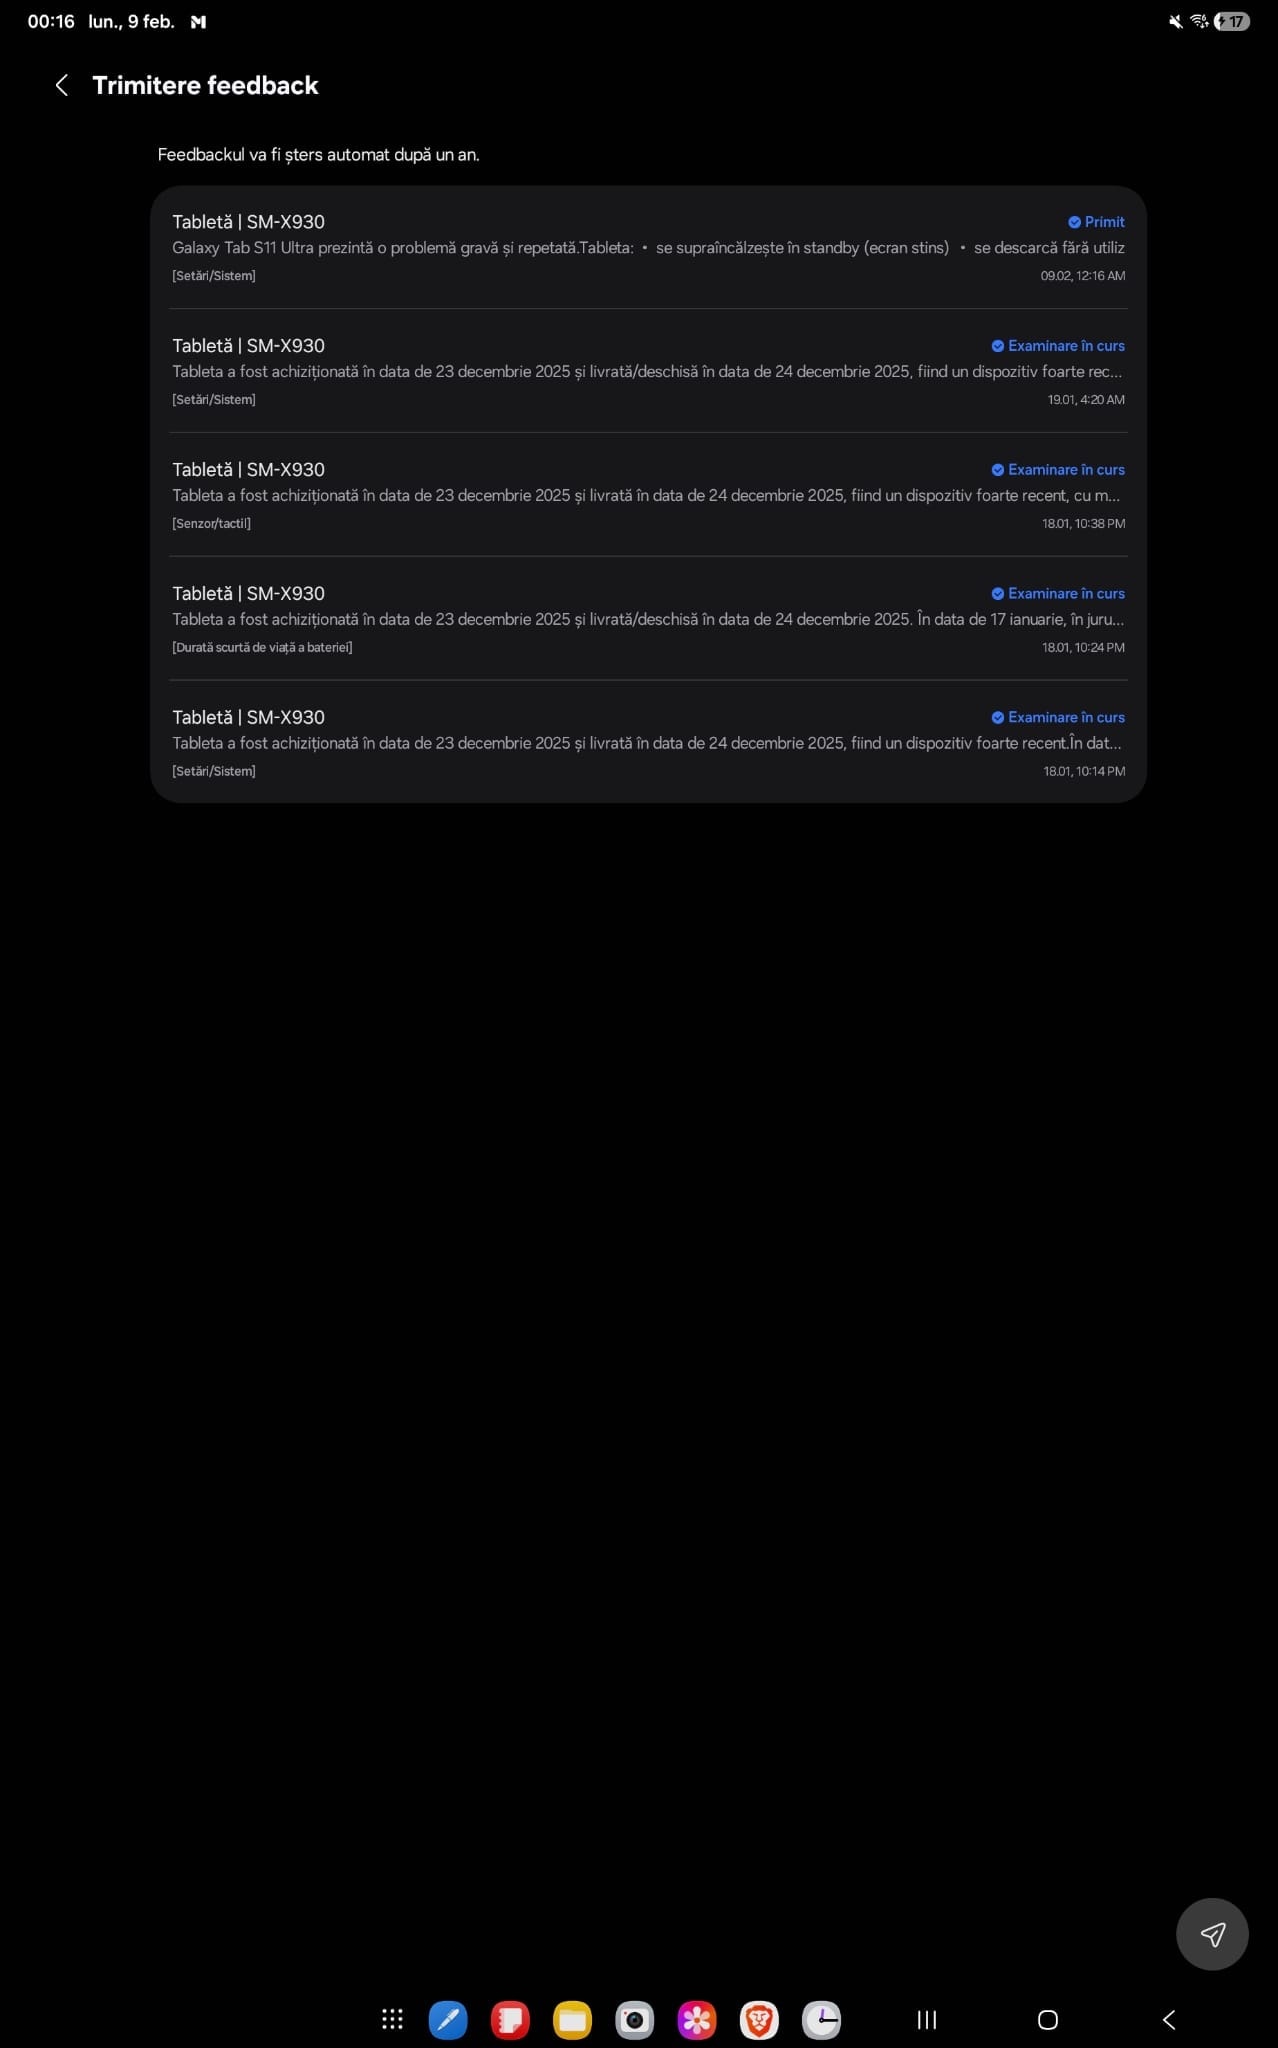This screenshot has width=1278, height=2048.
Task: Tap the home navigation button
Action: (x=1047, y=2020)
